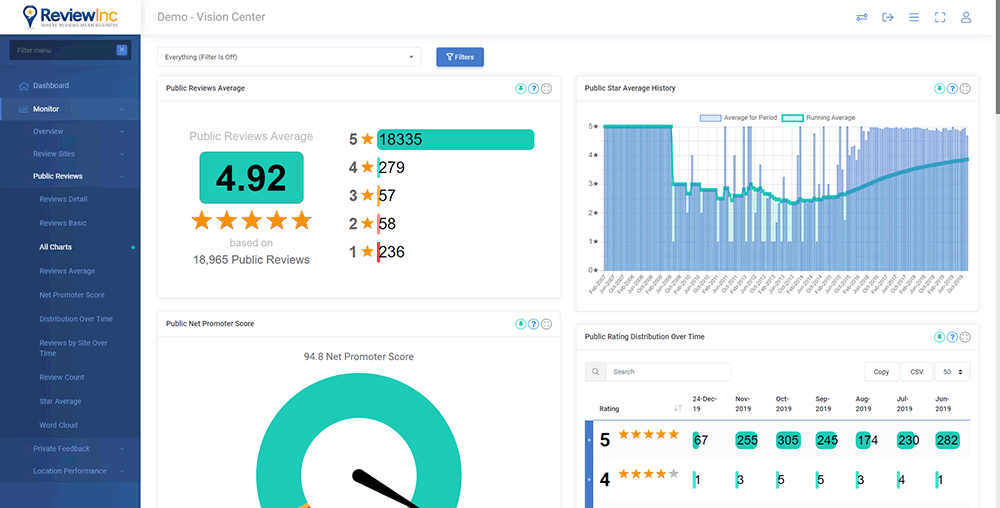
Task: Click the switch arrows icon in top header
Action: [862, 17]
